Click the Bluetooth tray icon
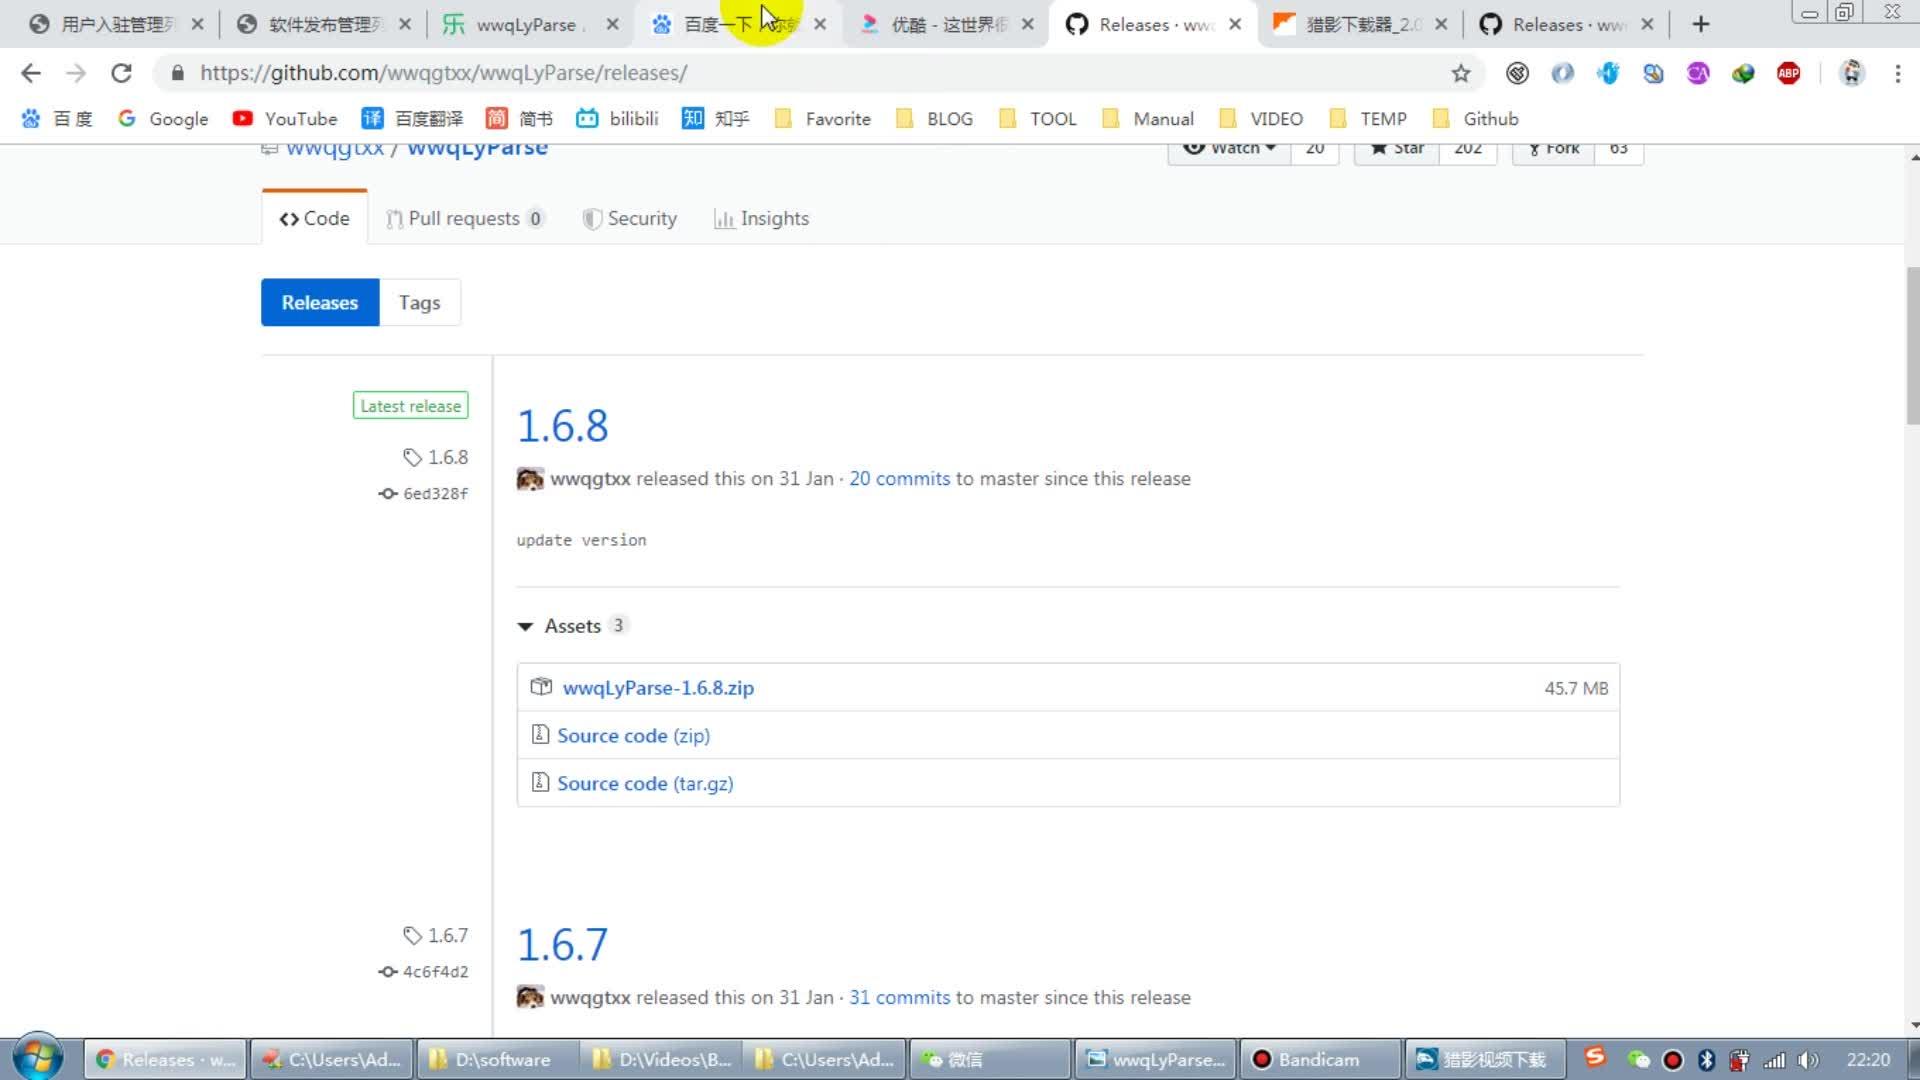The height and width of the screenshot is (1080, 1920). (1707, 1060)
